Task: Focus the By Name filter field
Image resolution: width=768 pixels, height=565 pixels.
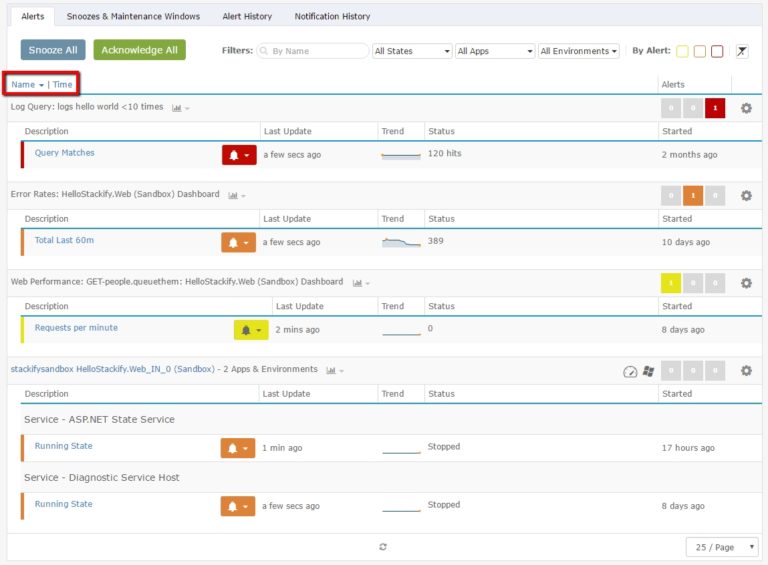Action: point(312,51)
